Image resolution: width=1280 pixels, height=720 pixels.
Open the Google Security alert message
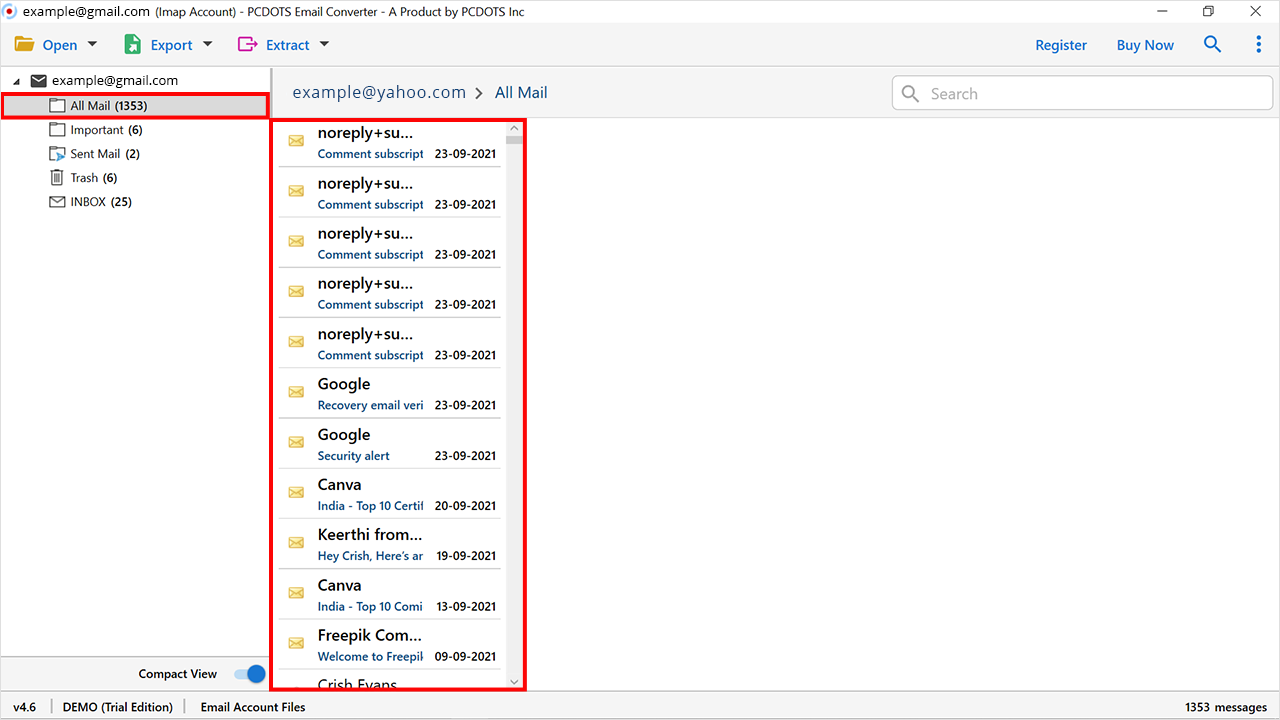(x=390, y=443)
